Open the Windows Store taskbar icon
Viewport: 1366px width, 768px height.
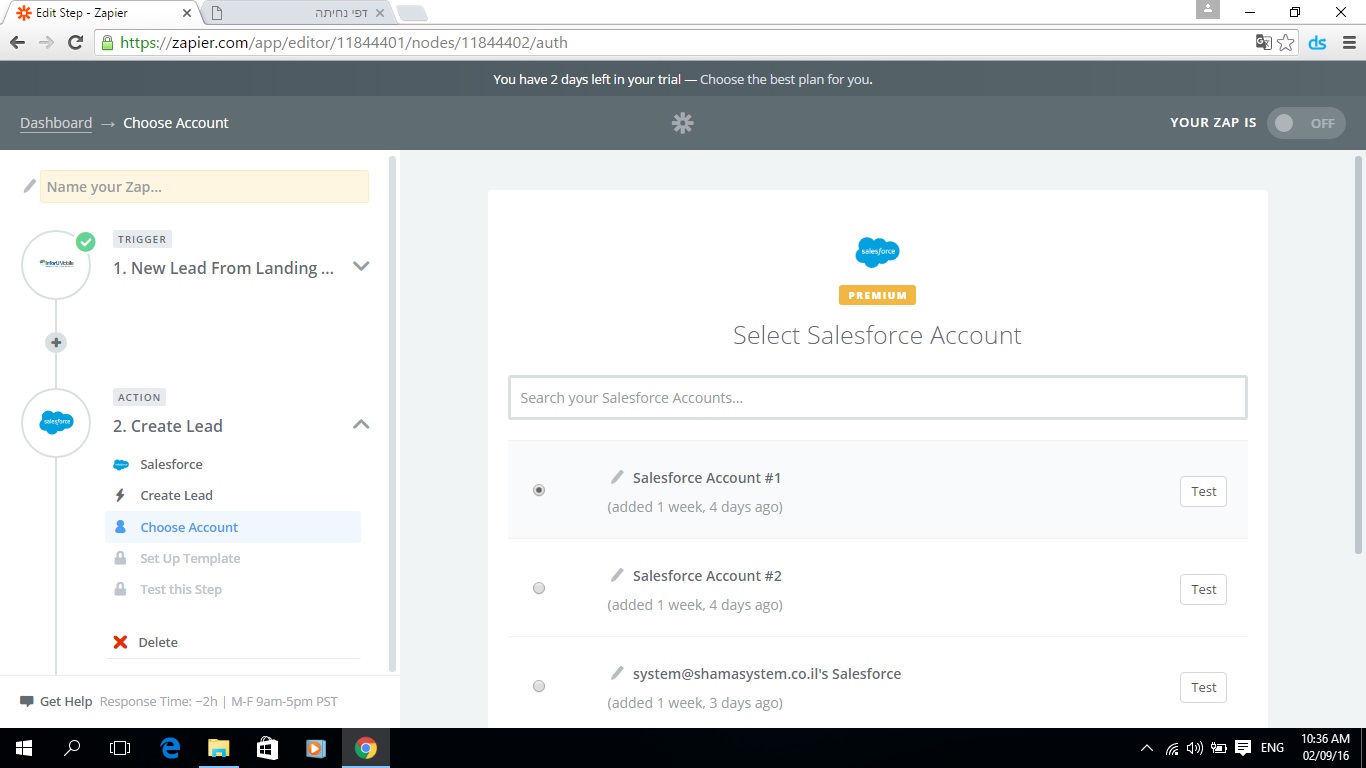(266, 748)
